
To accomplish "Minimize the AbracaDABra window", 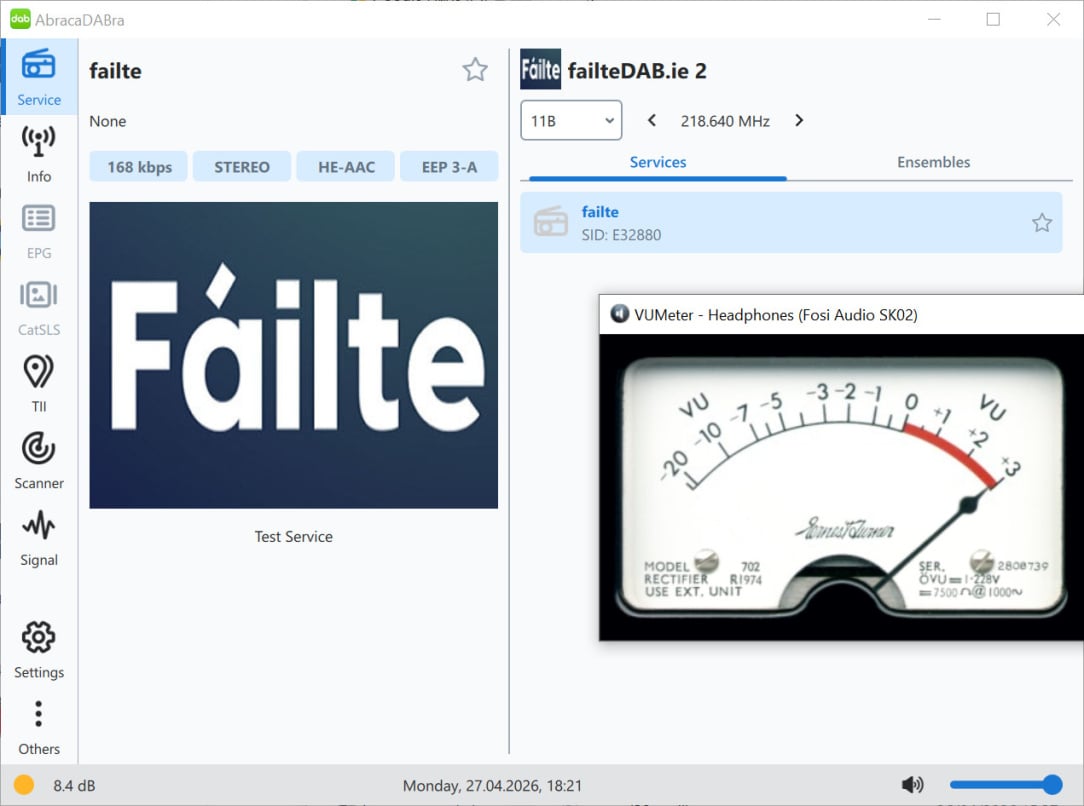I will pos(934,19).
